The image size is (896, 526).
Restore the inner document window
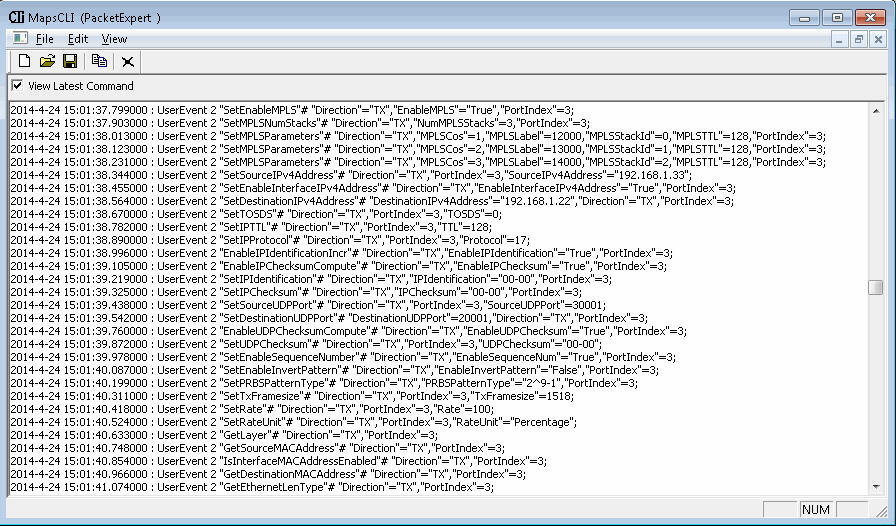858,39
